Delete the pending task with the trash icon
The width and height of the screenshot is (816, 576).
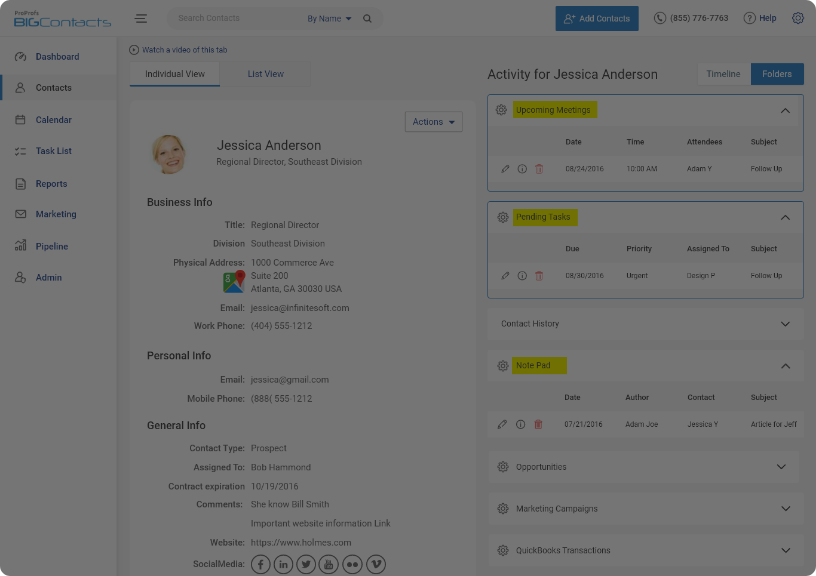coord(539,276)
